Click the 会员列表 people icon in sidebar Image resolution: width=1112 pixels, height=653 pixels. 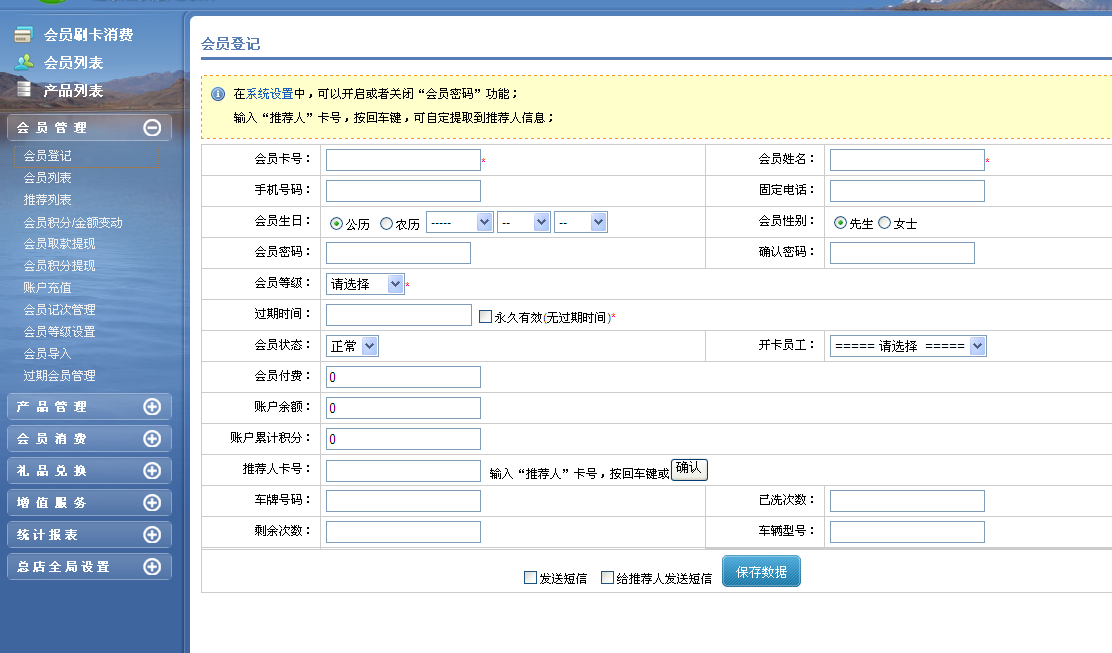click(x=23, y=62)
